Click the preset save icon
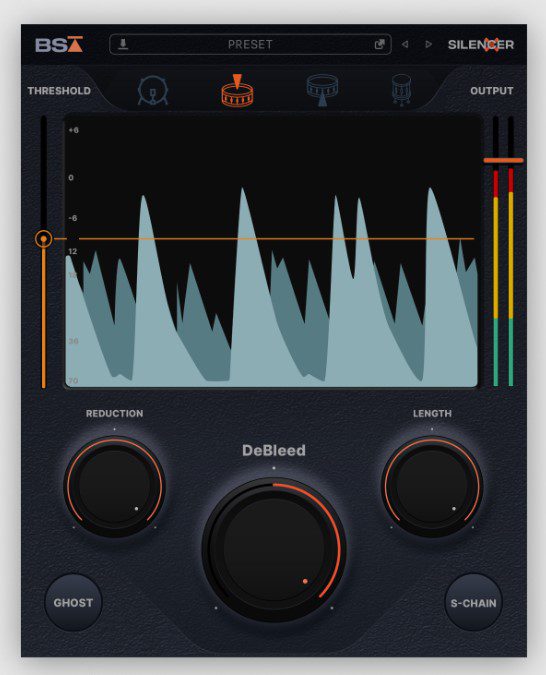 coord(123,44)
